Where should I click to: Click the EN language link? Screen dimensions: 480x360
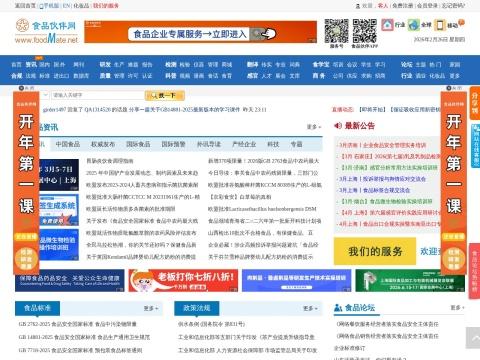[x=66, y=6]
